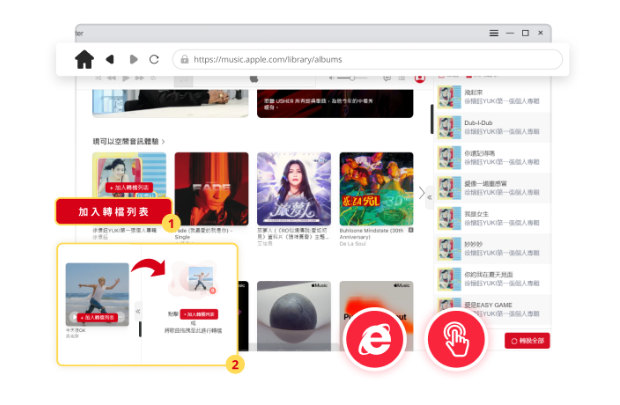Start playback with the play button

point(126,78)
